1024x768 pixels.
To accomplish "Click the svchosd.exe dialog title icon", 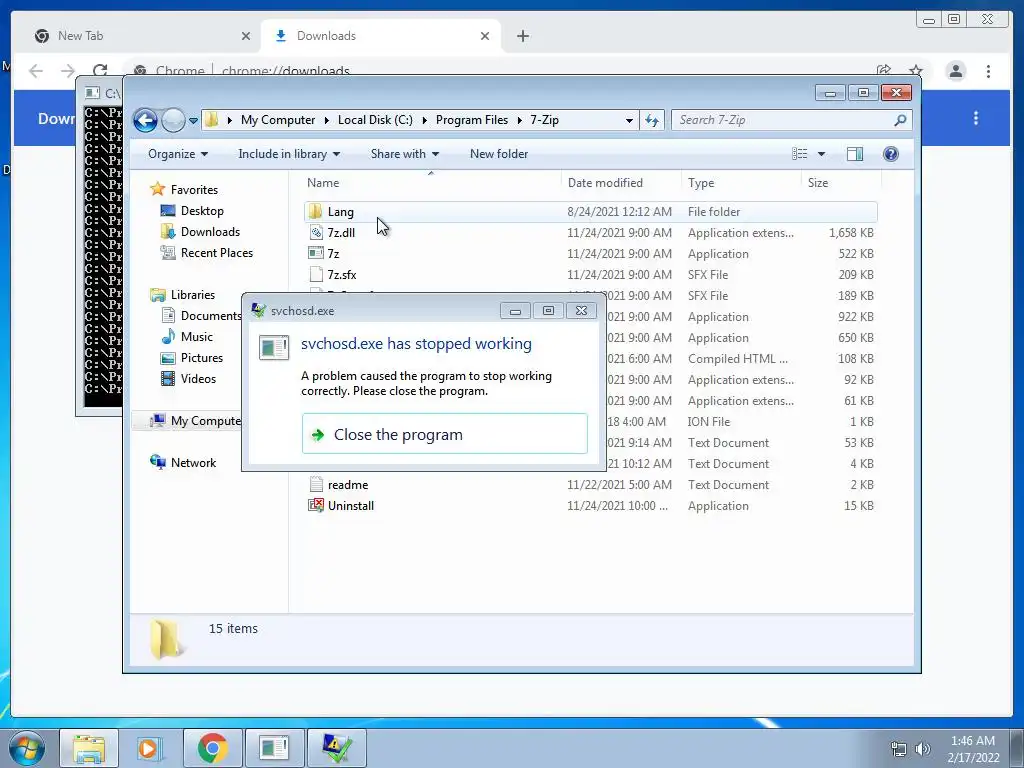I will [x=259, y=310].
